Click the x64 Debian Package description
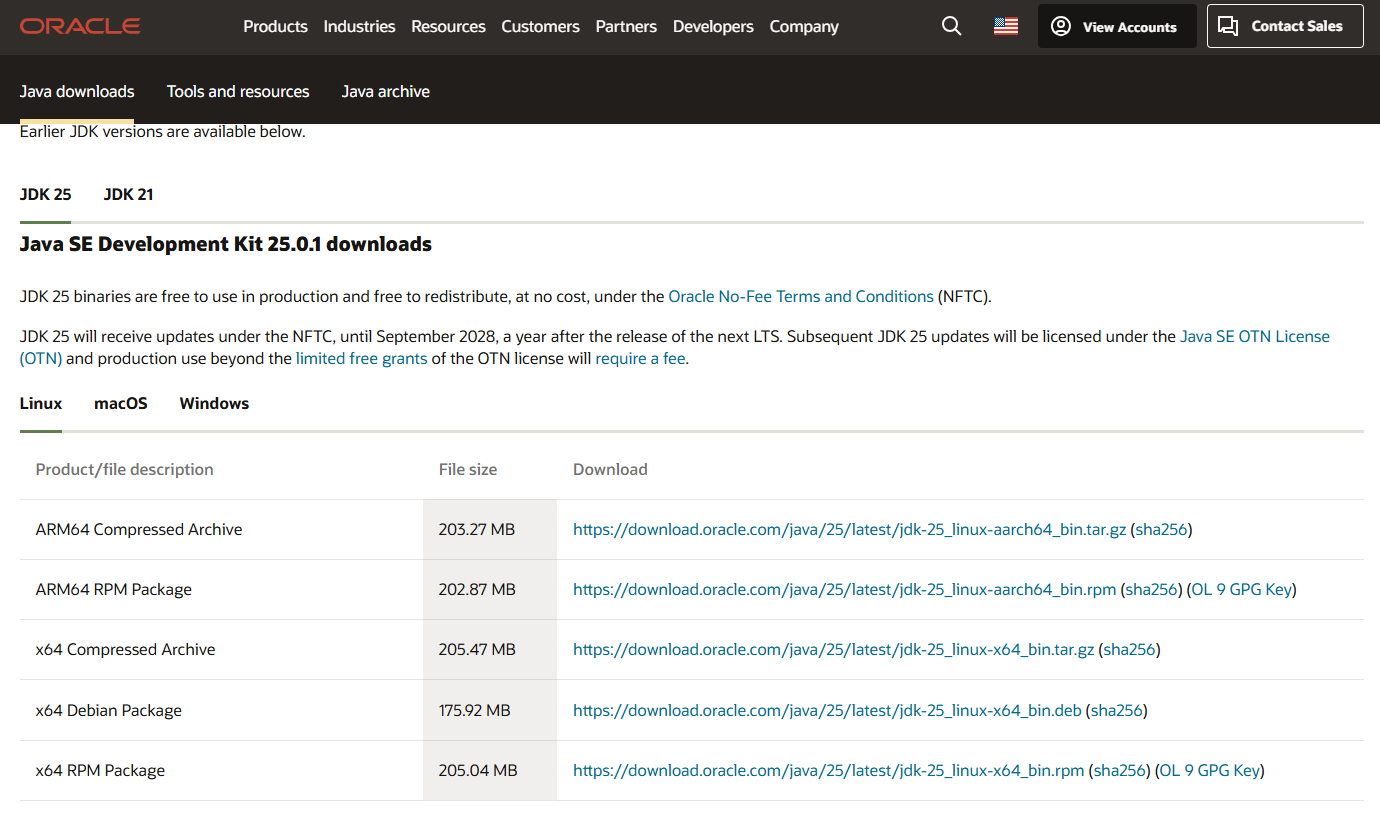 109,710
